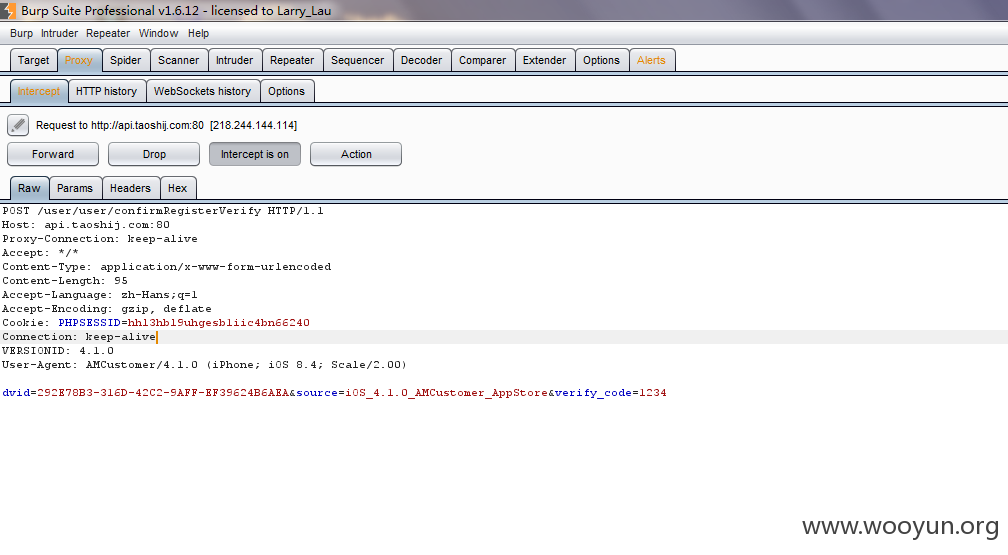Forward the intercepted request
This screenshot has width=1008, height=555.
(x=53, y=154)
